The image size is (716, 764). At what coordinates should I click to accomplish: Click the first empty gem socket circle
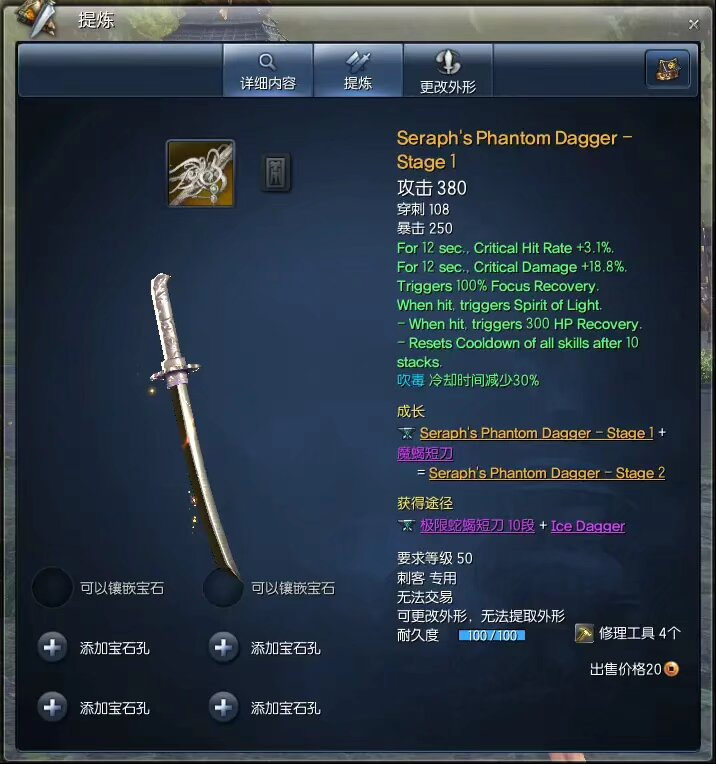[x=52, y=587]
